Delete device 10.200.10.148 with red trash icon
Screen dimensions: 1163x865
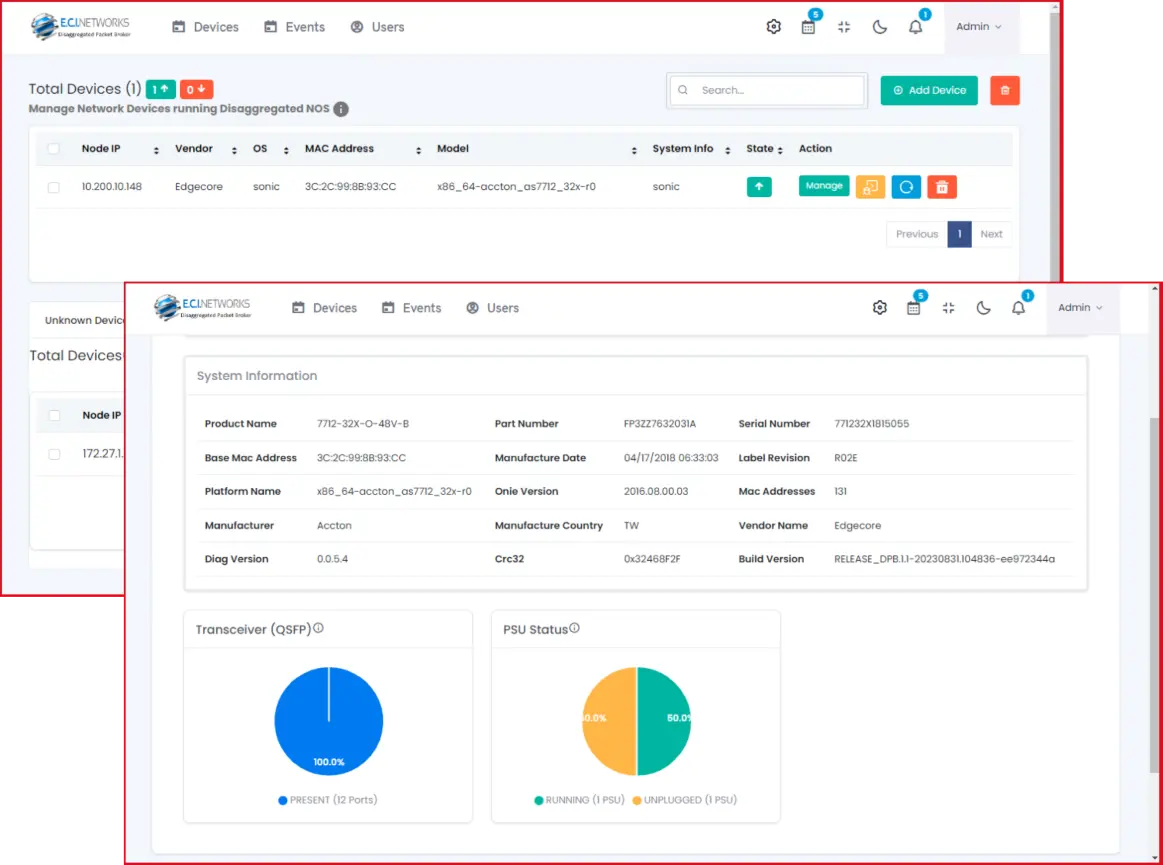click(x=942, y=186)
